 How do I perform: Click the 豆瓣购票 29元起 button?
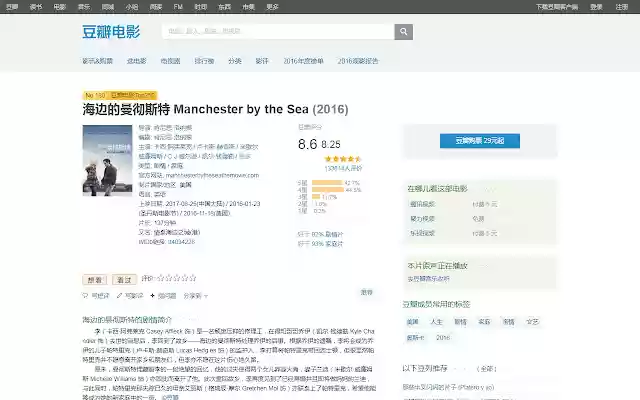(x=480, y=141)
